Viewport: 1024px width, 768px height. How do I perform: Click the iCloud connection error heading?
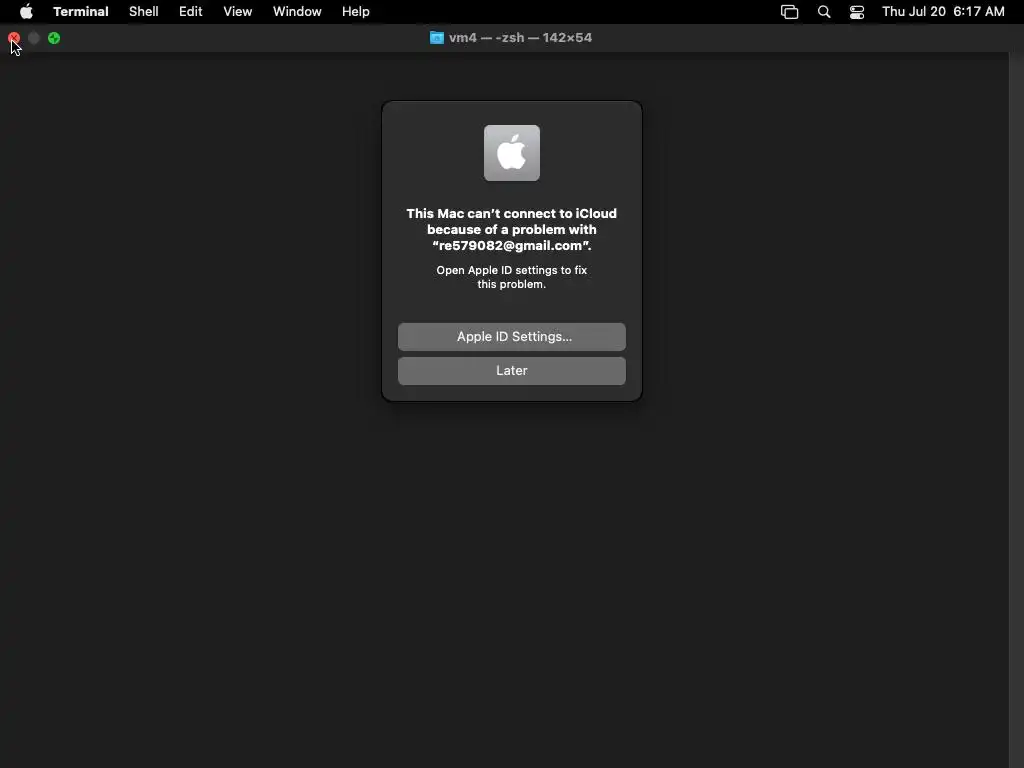pyautogui.click(x=512, y=229)
